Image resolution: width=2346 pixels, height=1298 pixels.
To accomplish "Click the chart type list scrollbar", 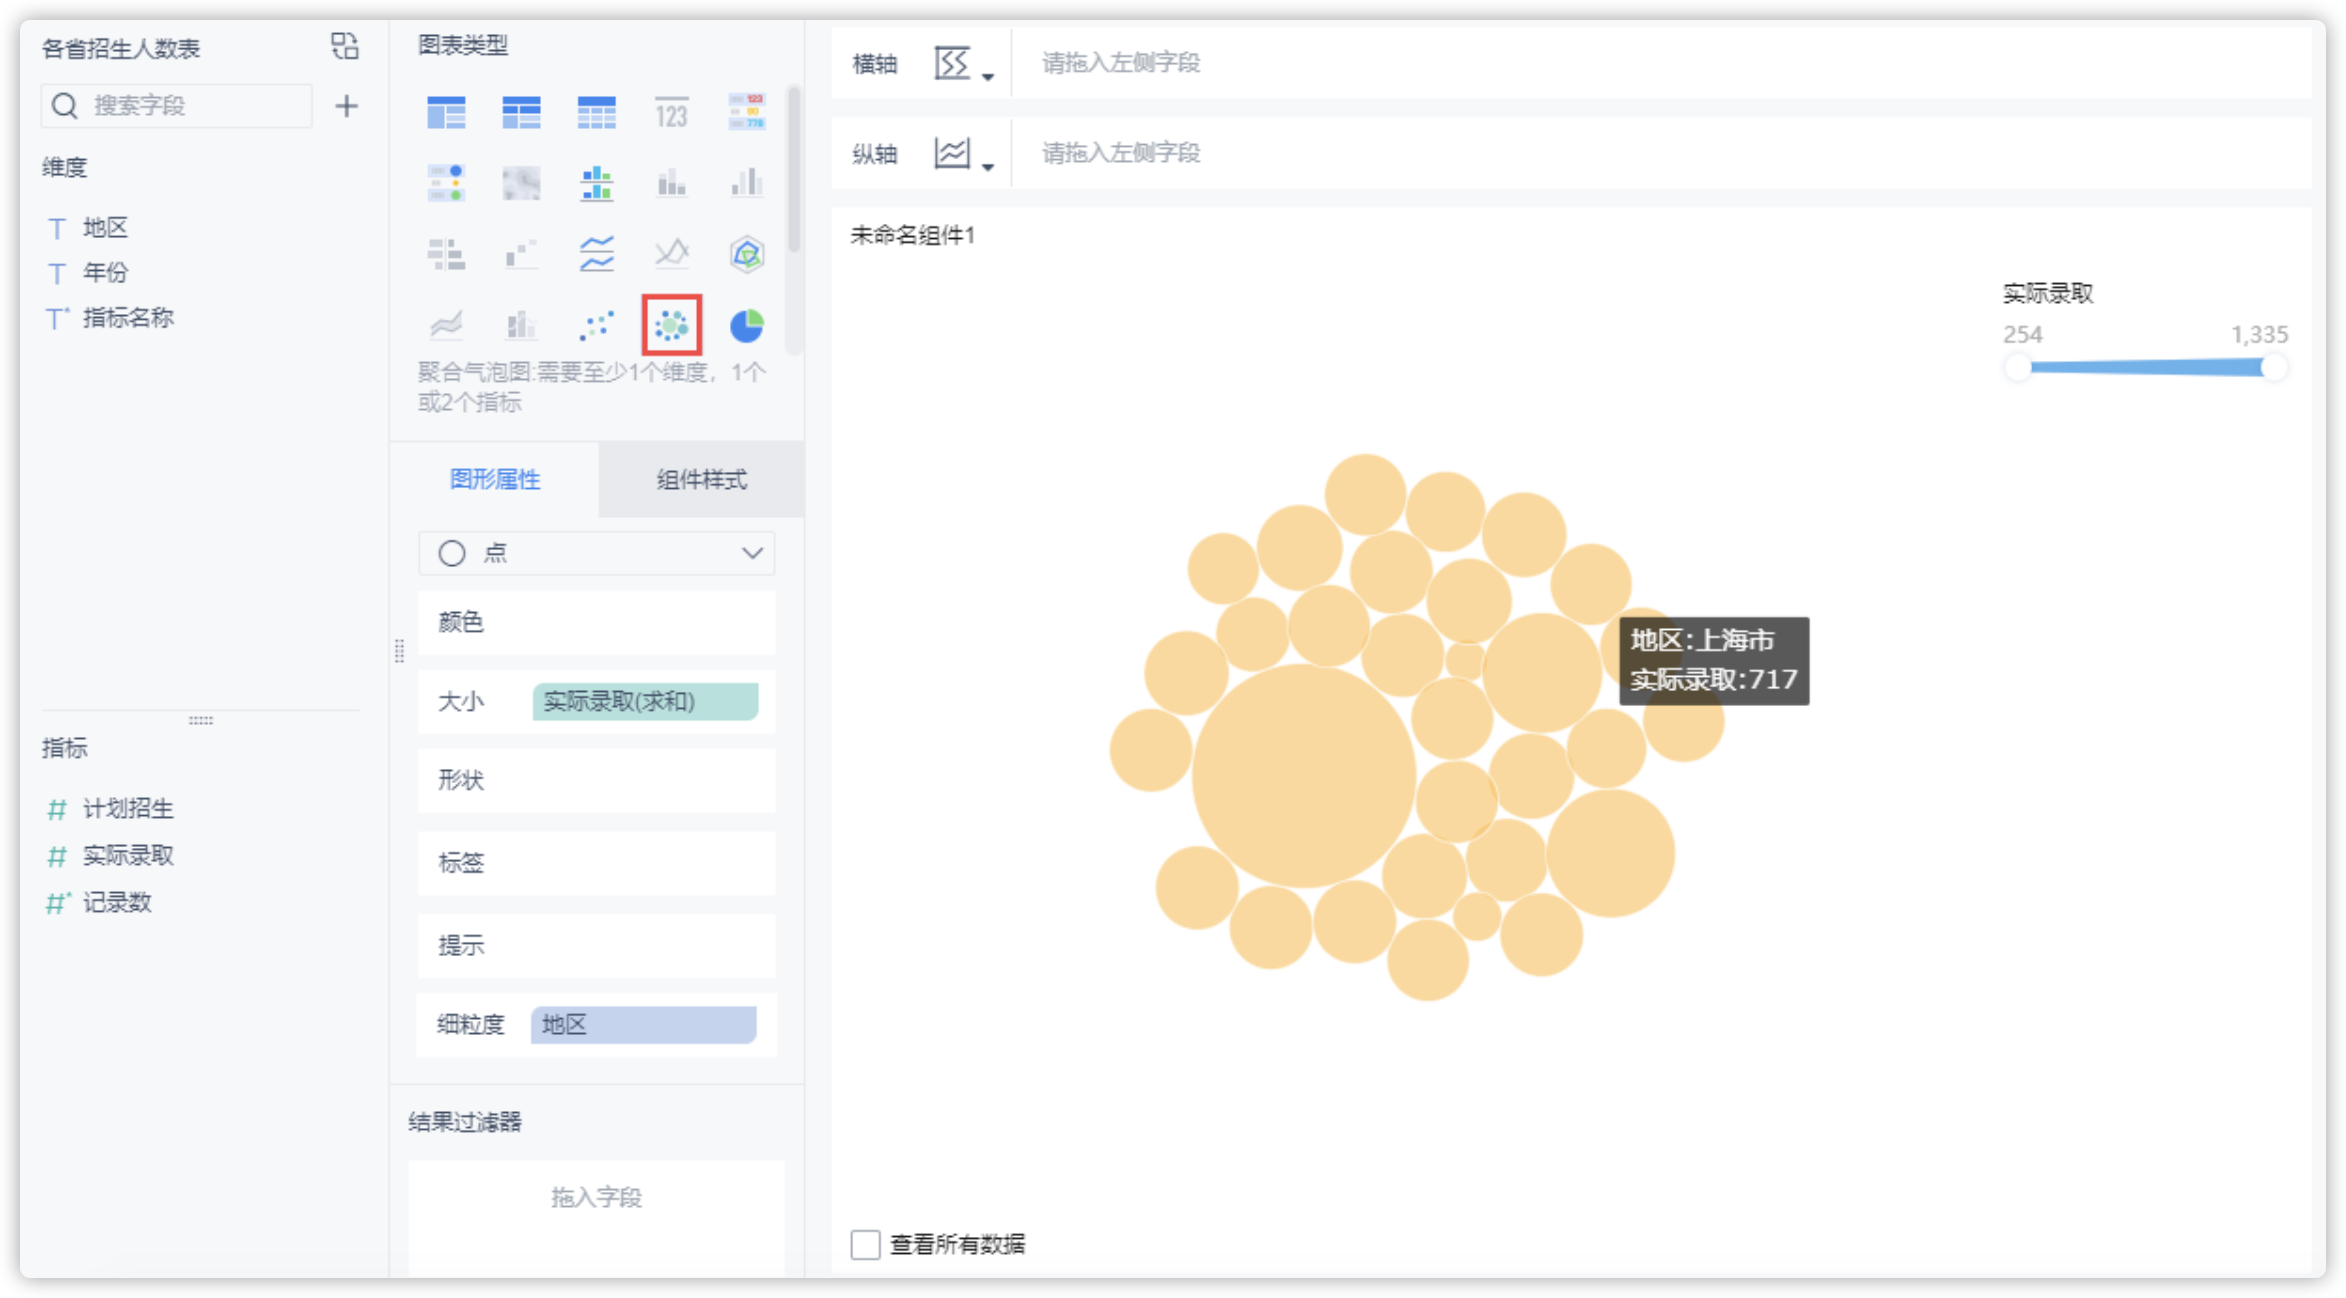I will pyautogui.click(x=794, y=170).
